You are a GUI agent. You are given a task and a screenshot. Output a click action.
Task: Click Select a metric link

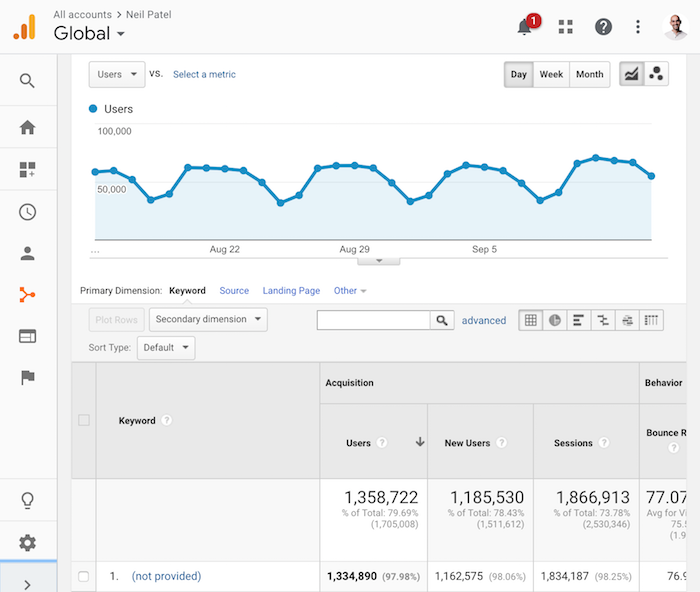pos(204,74)
